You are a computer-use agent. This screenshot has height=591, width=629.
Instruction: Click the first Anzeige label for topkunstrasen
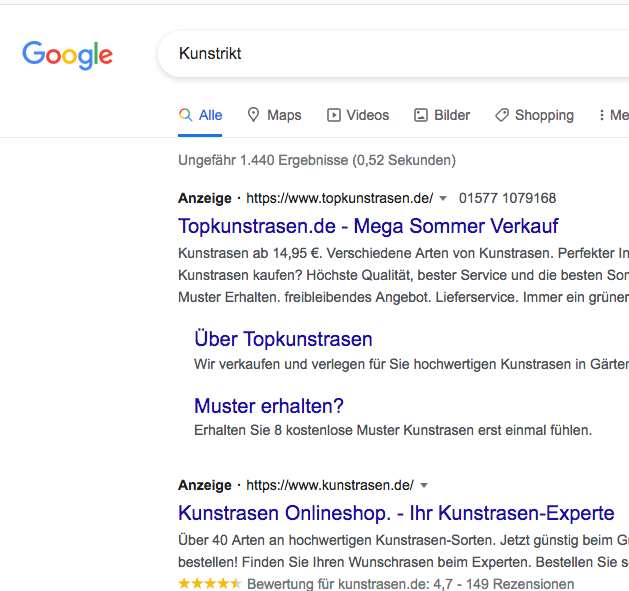coord(205,198)
